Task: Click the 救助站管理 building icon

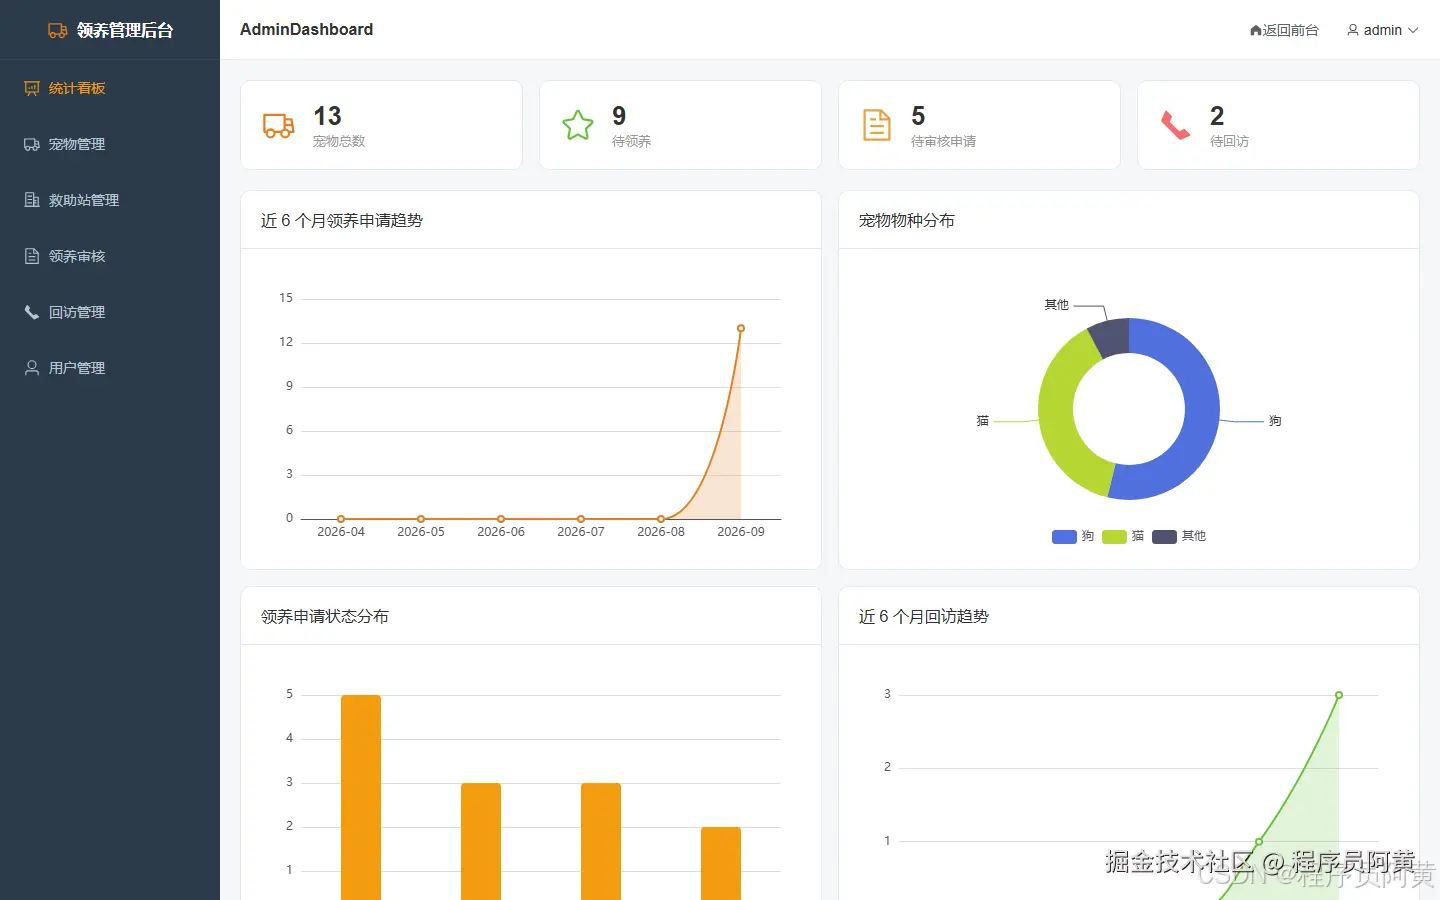Action: pyautogui.click(x=32, y=200)
